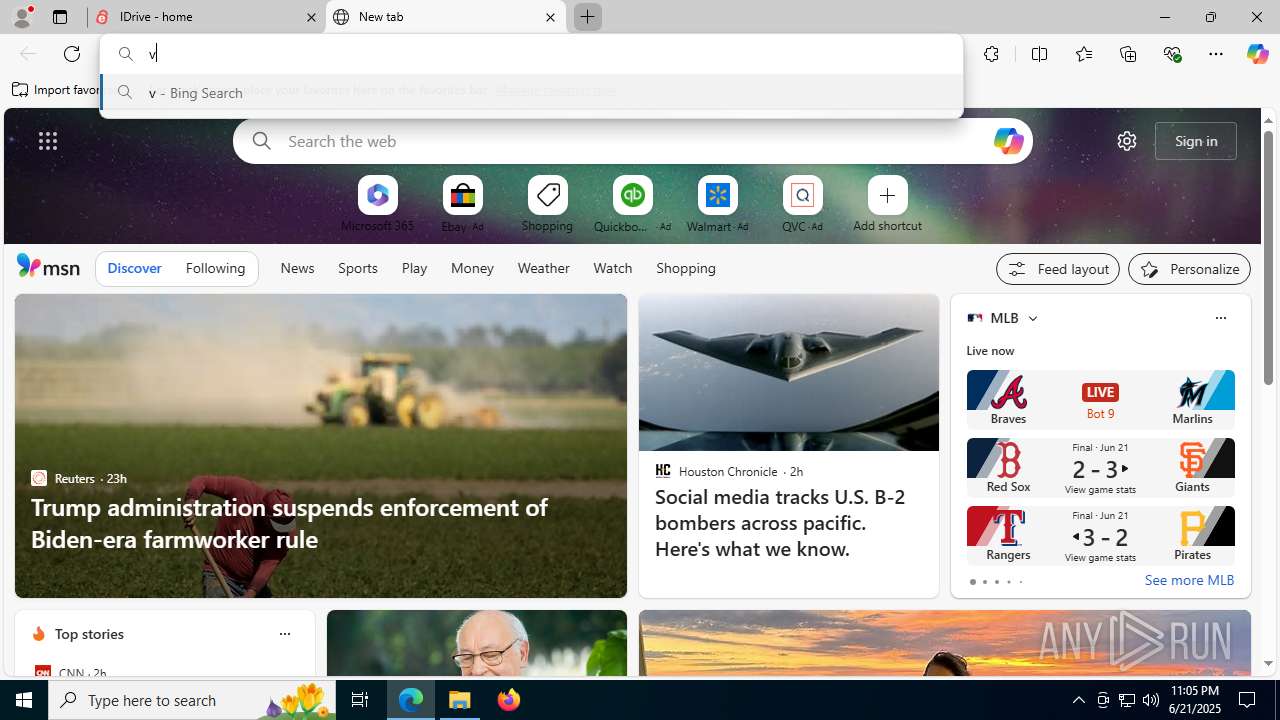This screenshot has height=720, width=1280.
Task: Select 'v - Bing Search' suggestion
Action: pyautogui.click(x=531, y=93)
